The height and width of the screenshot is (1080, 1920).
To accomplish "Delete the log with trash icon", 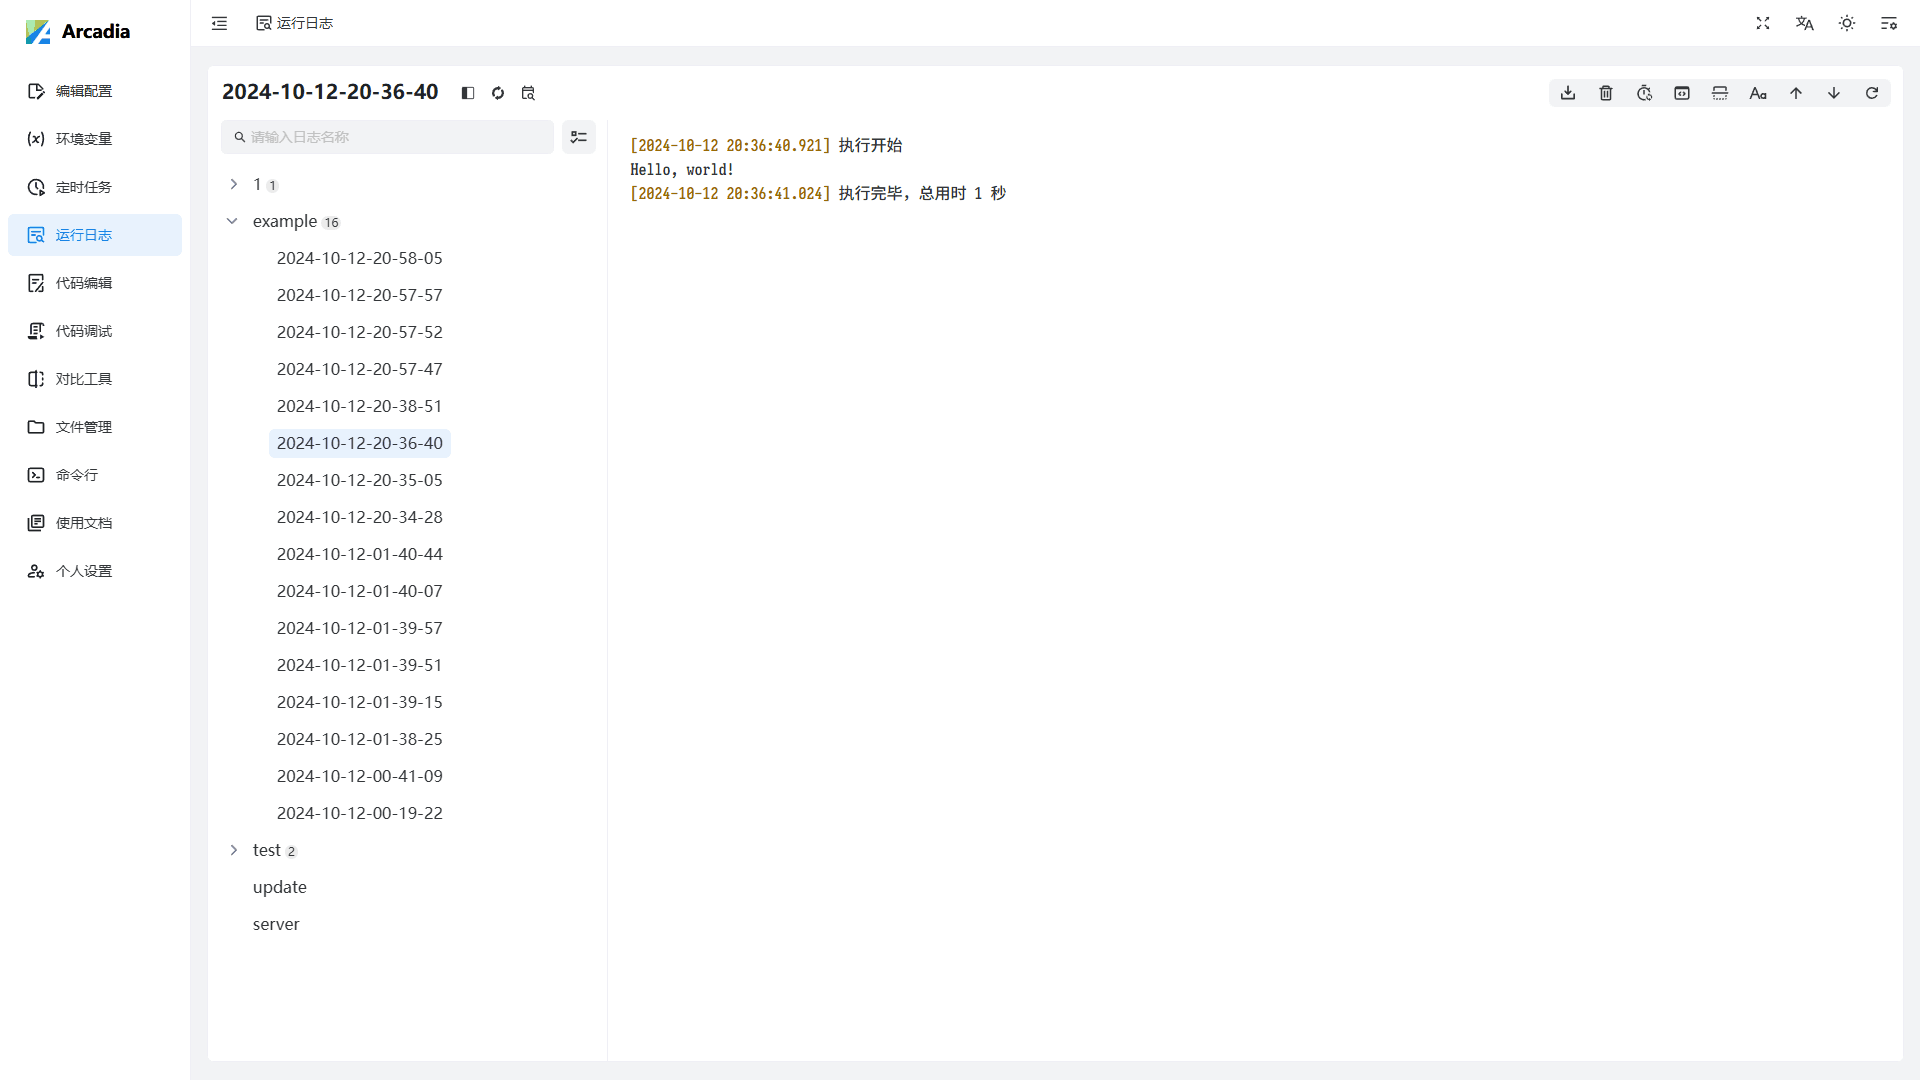I will (x=1606, y=93).
